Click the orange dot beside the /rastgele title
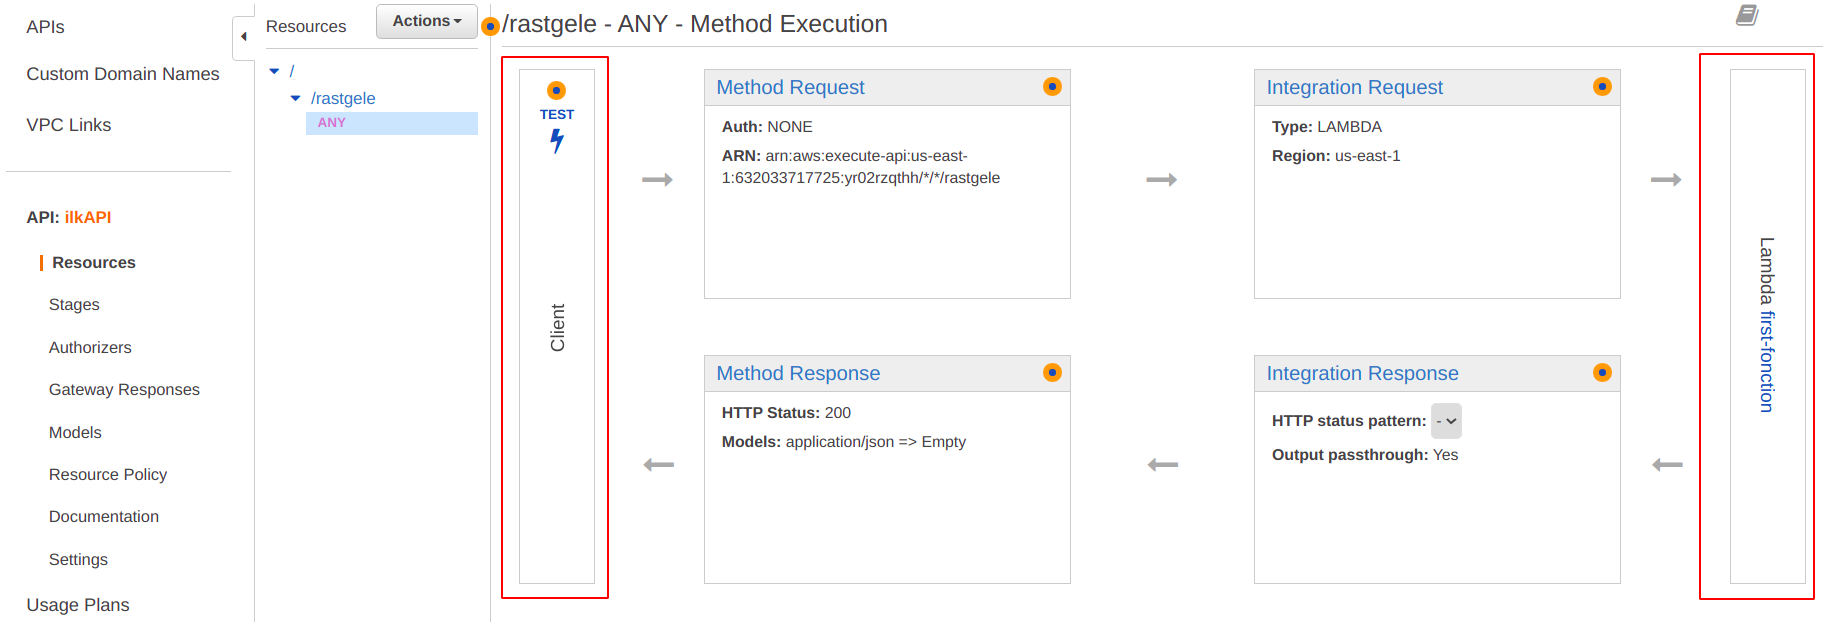 490,26
